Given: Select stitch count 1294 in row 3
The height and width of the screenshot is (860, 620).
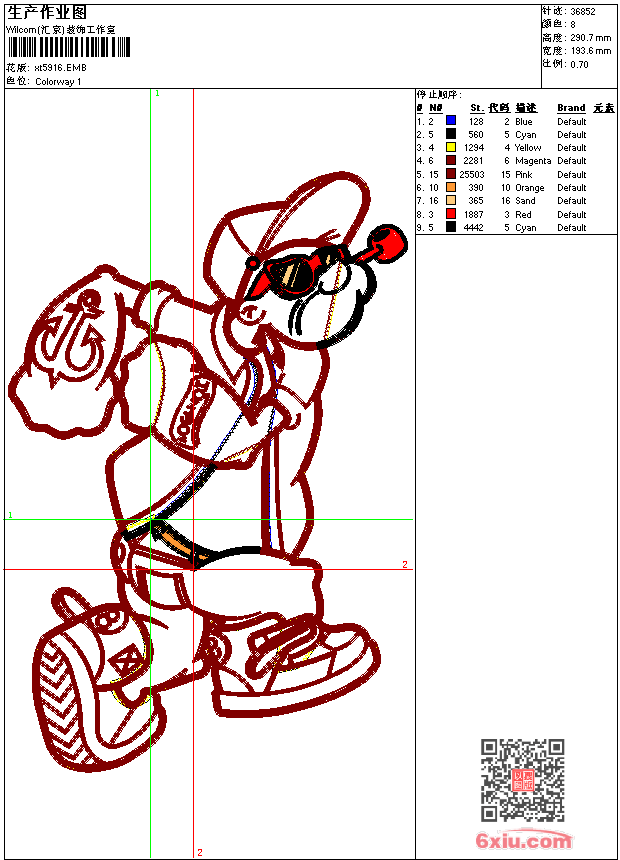Looking at the screenshot, I should click(x=474, y=148).
